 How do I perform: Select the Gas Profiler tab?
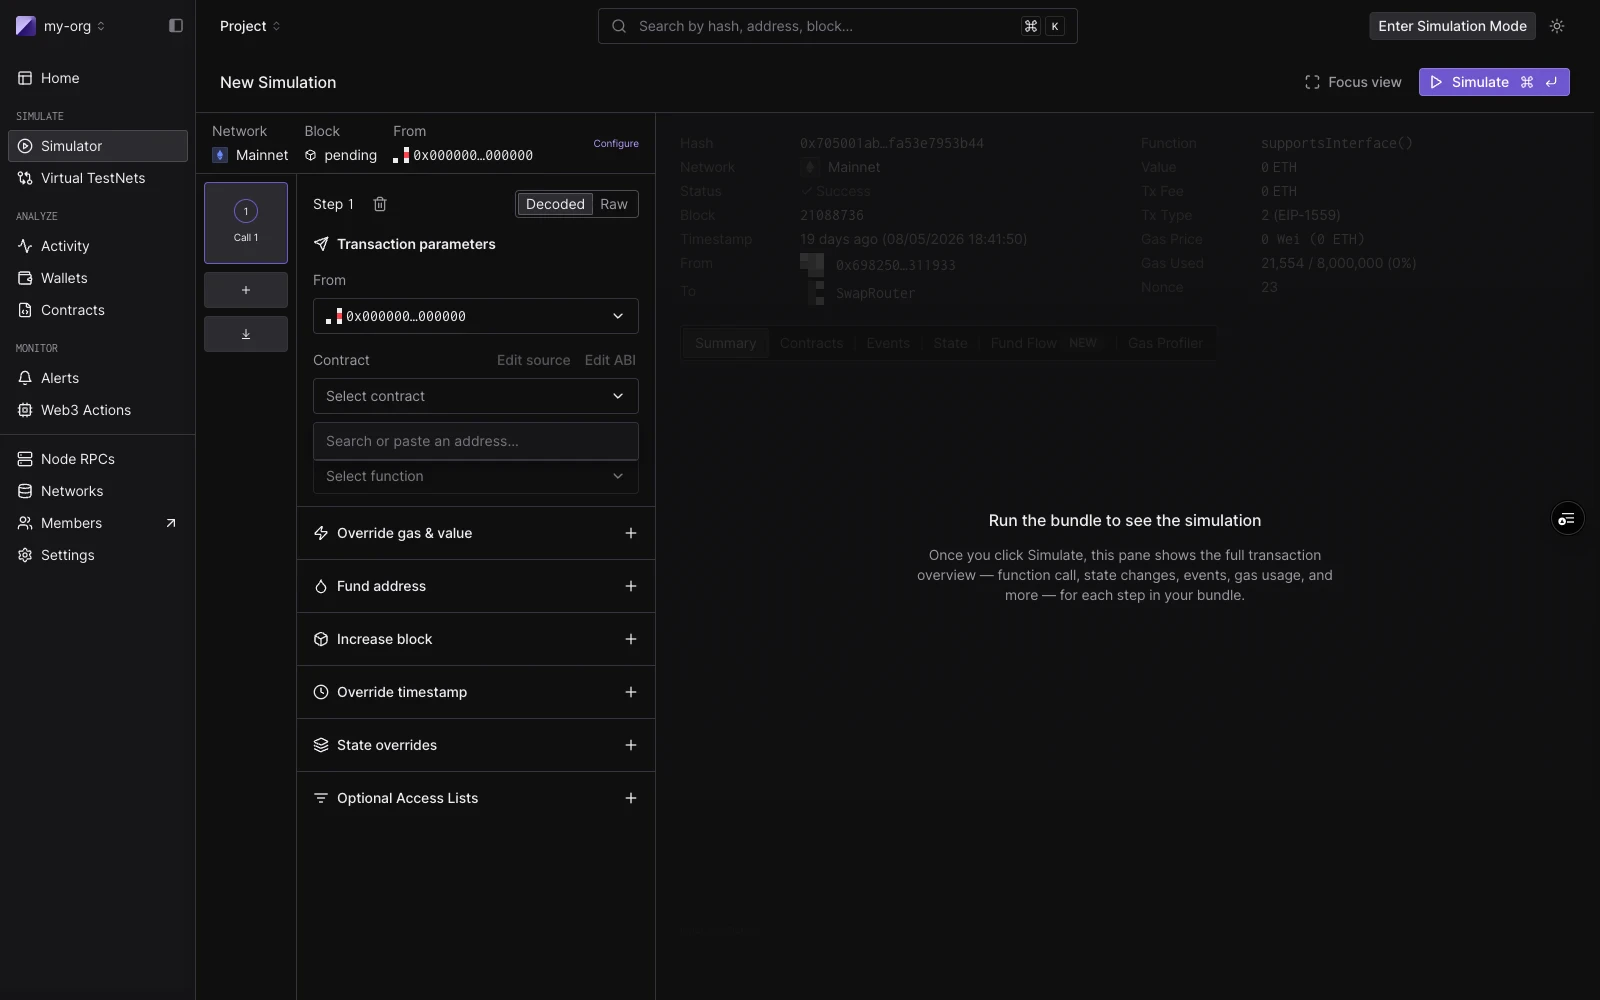(1165, 343)
